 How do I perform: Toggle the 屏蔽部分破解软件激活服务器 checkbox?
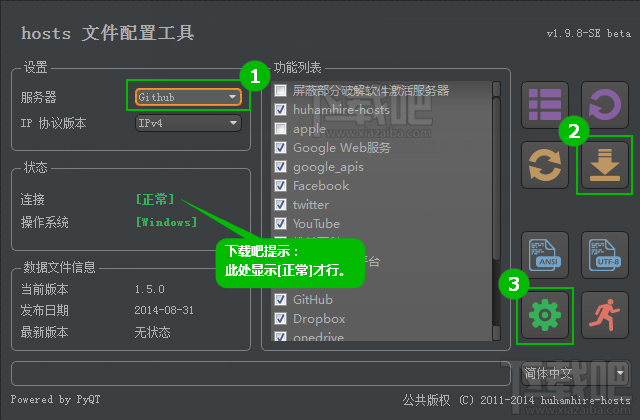[280, 90]
